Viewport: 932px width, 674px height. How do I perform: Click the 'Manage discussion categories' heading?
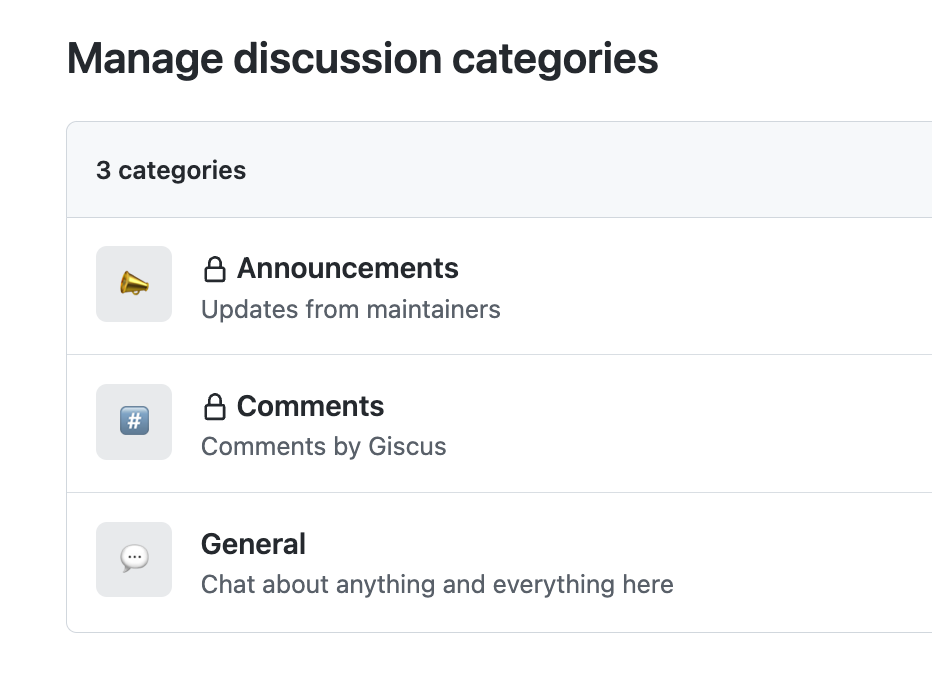362,58
